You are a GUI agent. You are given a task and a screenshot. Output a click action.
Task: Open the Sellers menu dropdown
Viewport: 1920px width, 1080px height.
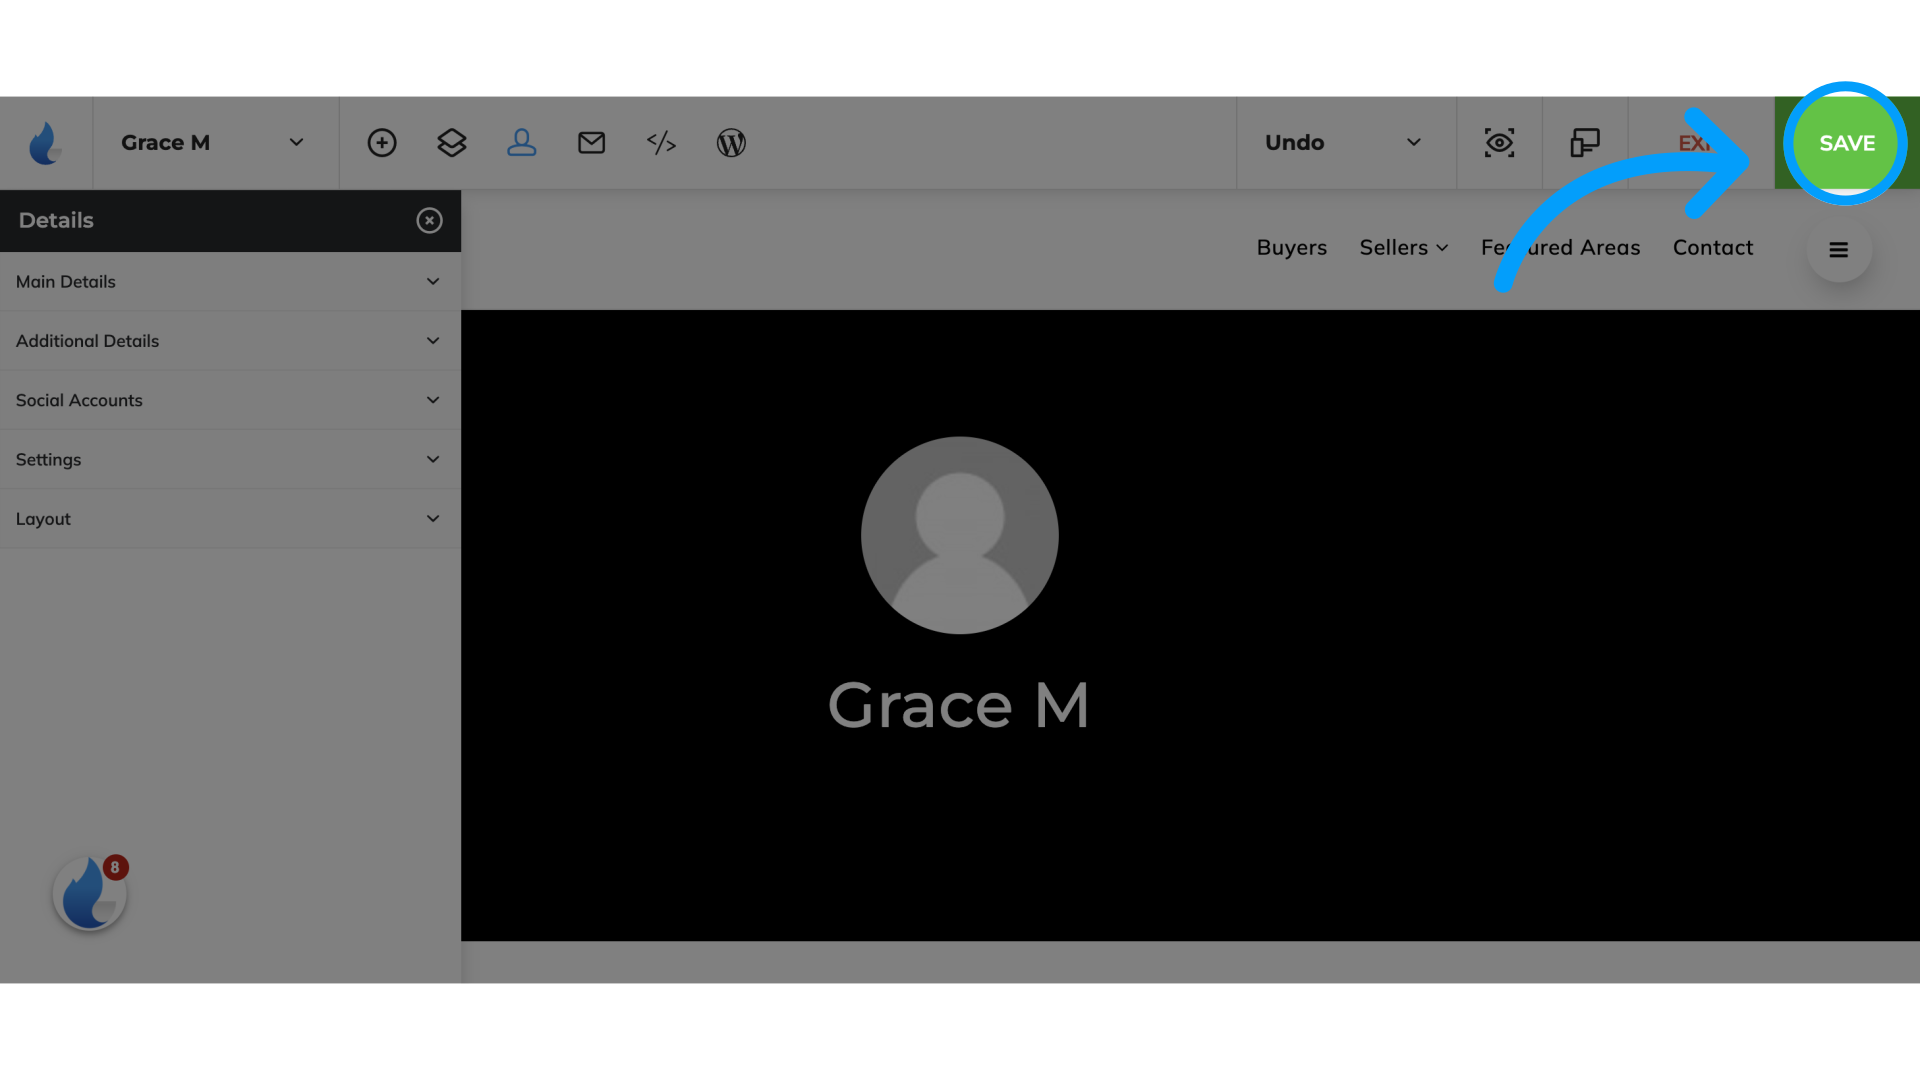pos(1404,248)
